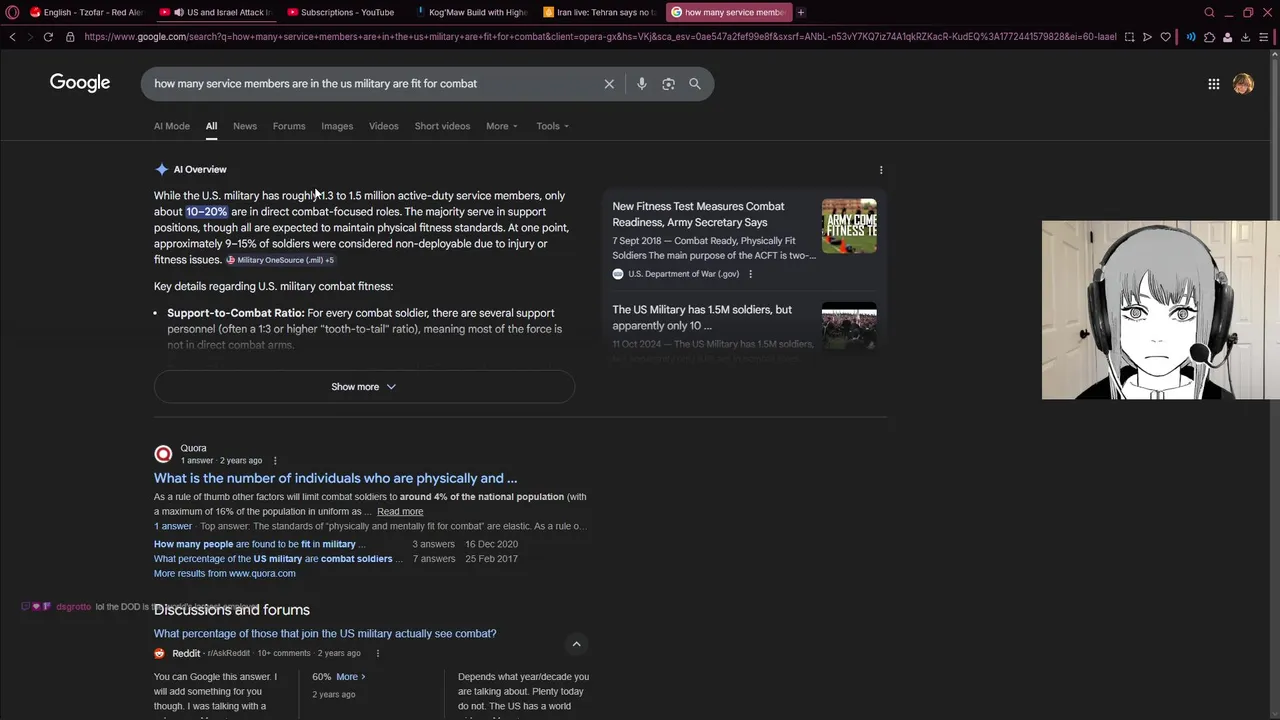Expand the More search filters dropdown
This screenshot has width=1280, height=720.
coord(502,126)
